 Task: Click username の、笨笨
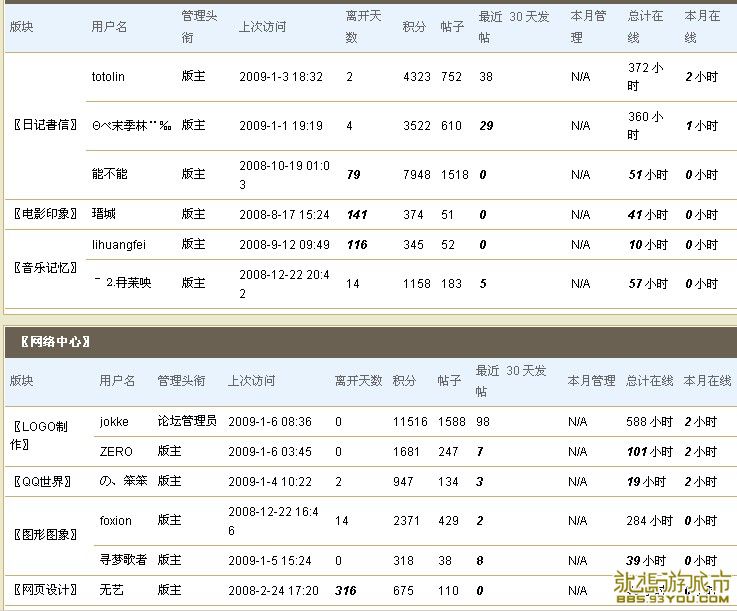coord(123,481)
